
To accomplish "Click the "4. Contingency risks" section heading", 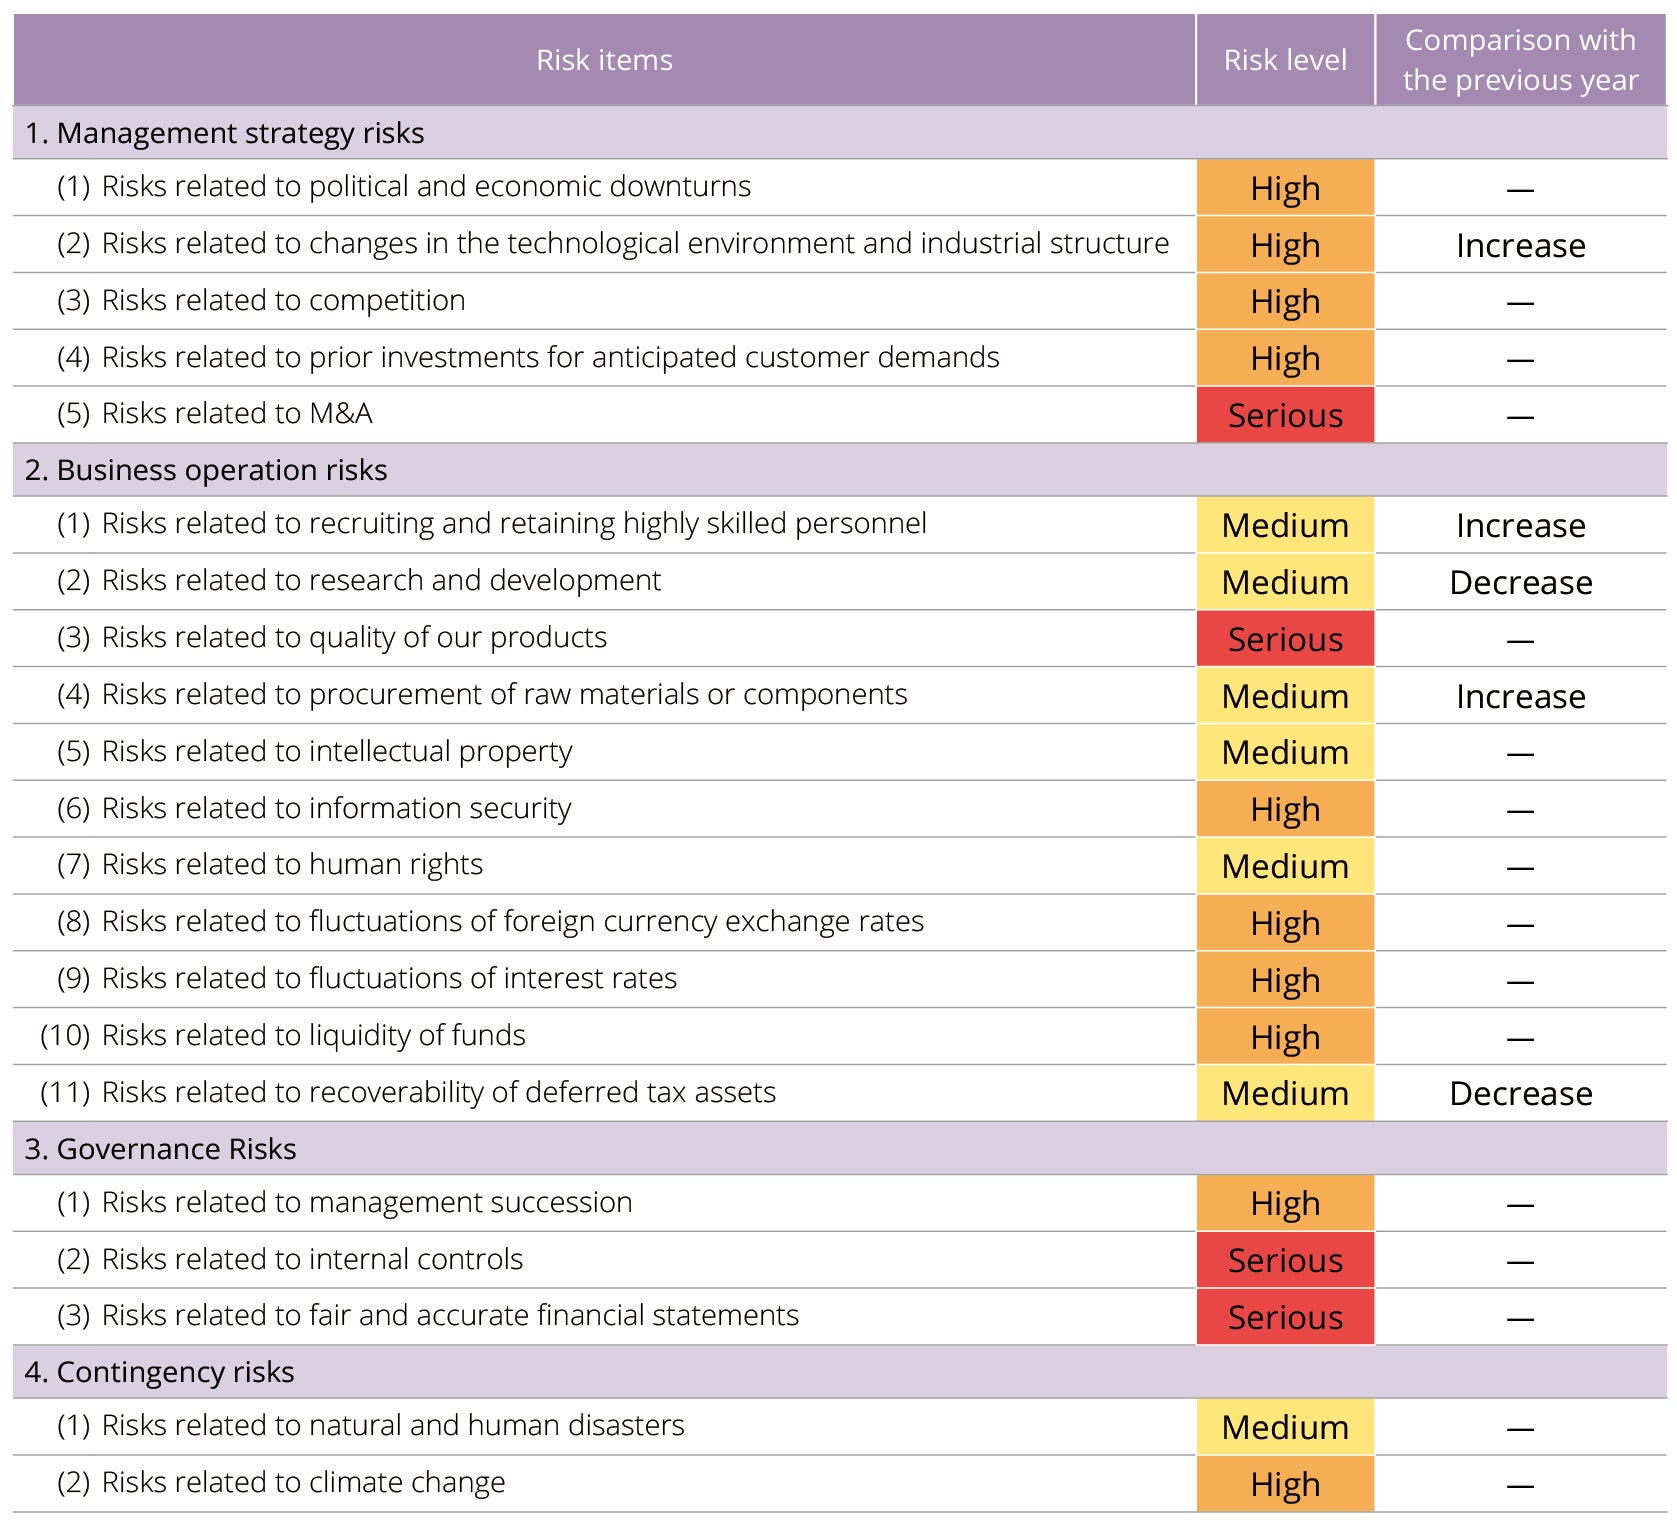I will click(x=160, y=1372).
